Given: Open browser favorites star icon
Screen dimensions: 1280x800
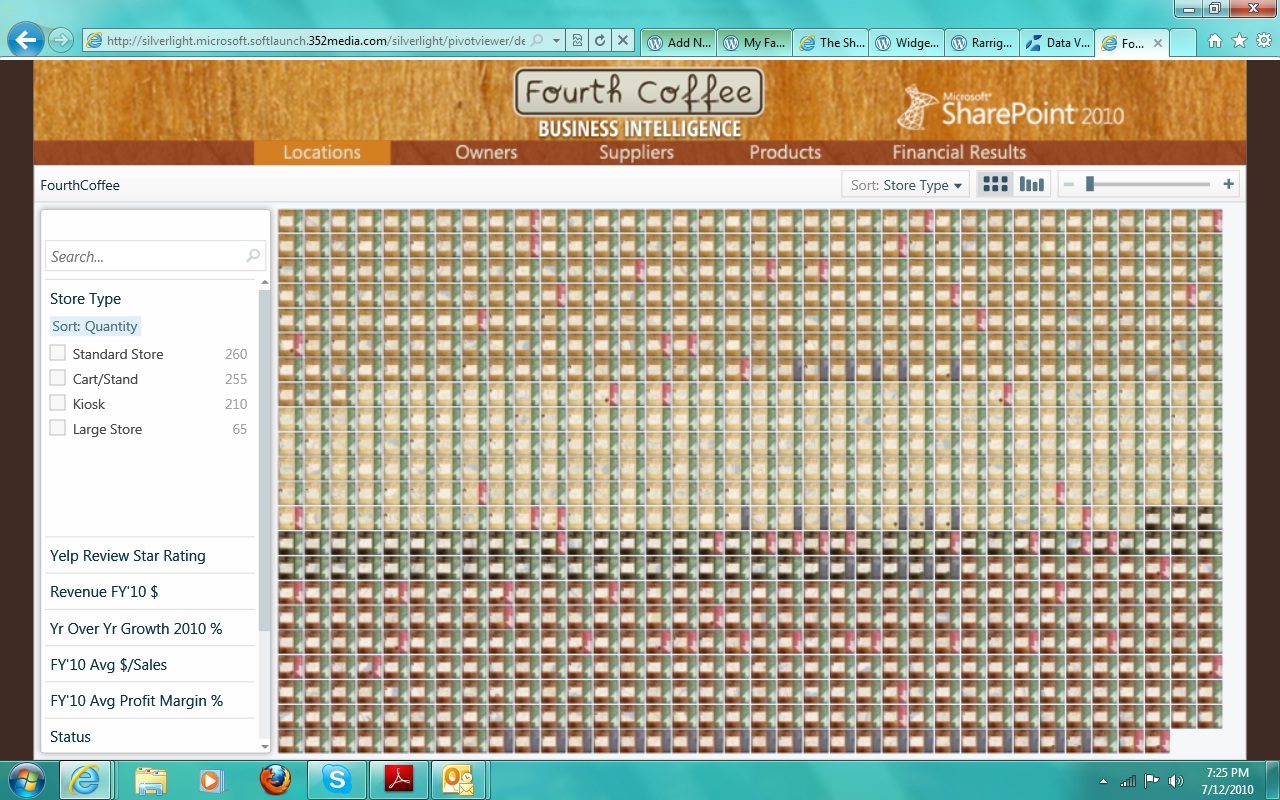Looking at the screenshot, I should pos(1239,41).
